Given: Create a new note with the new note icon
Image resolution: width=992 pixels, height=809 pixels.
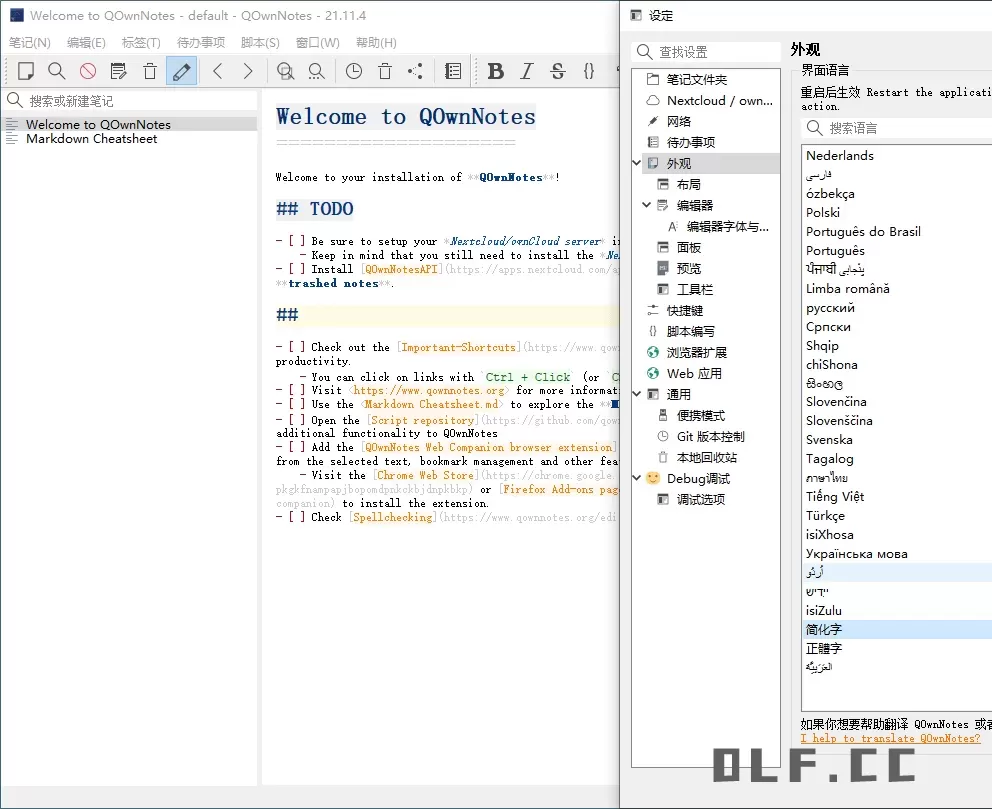Looking at the screenshot, I should [24, 72].
